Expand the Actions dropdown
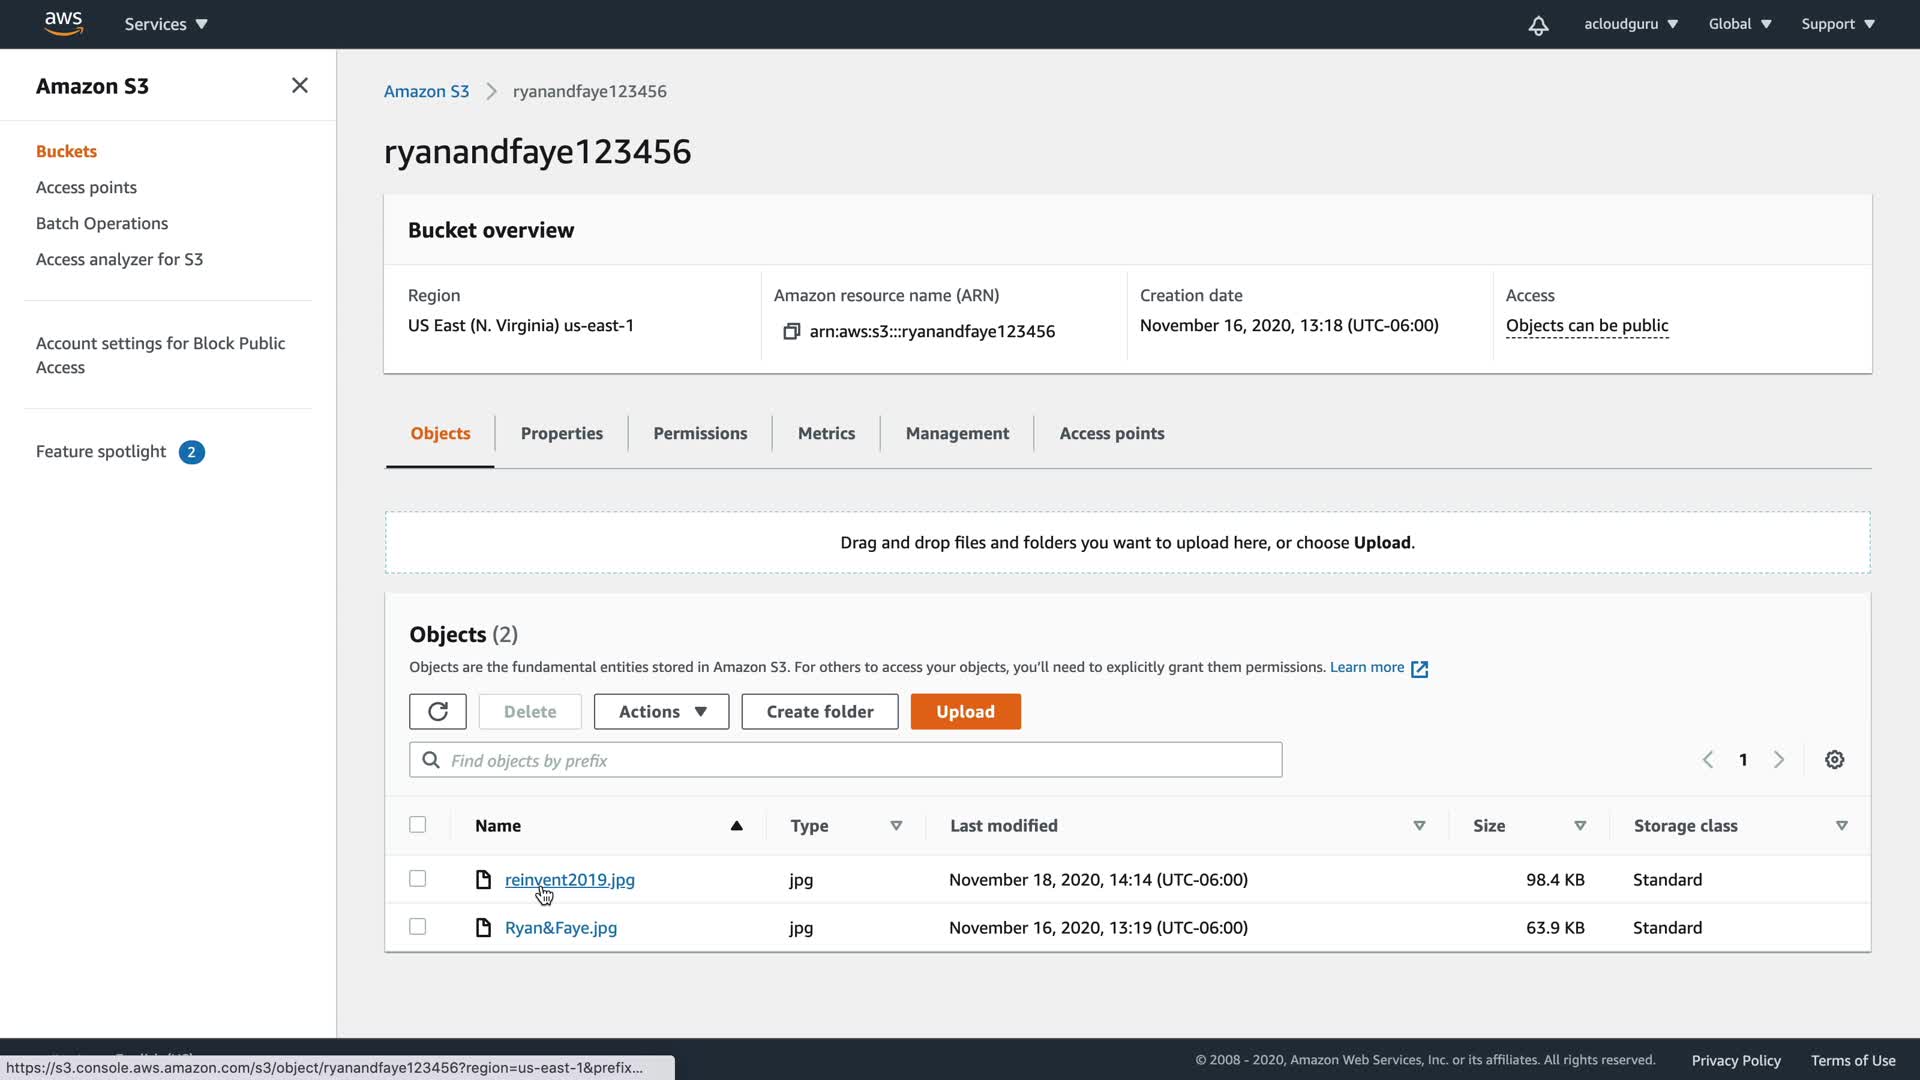 tap(661, 711)
